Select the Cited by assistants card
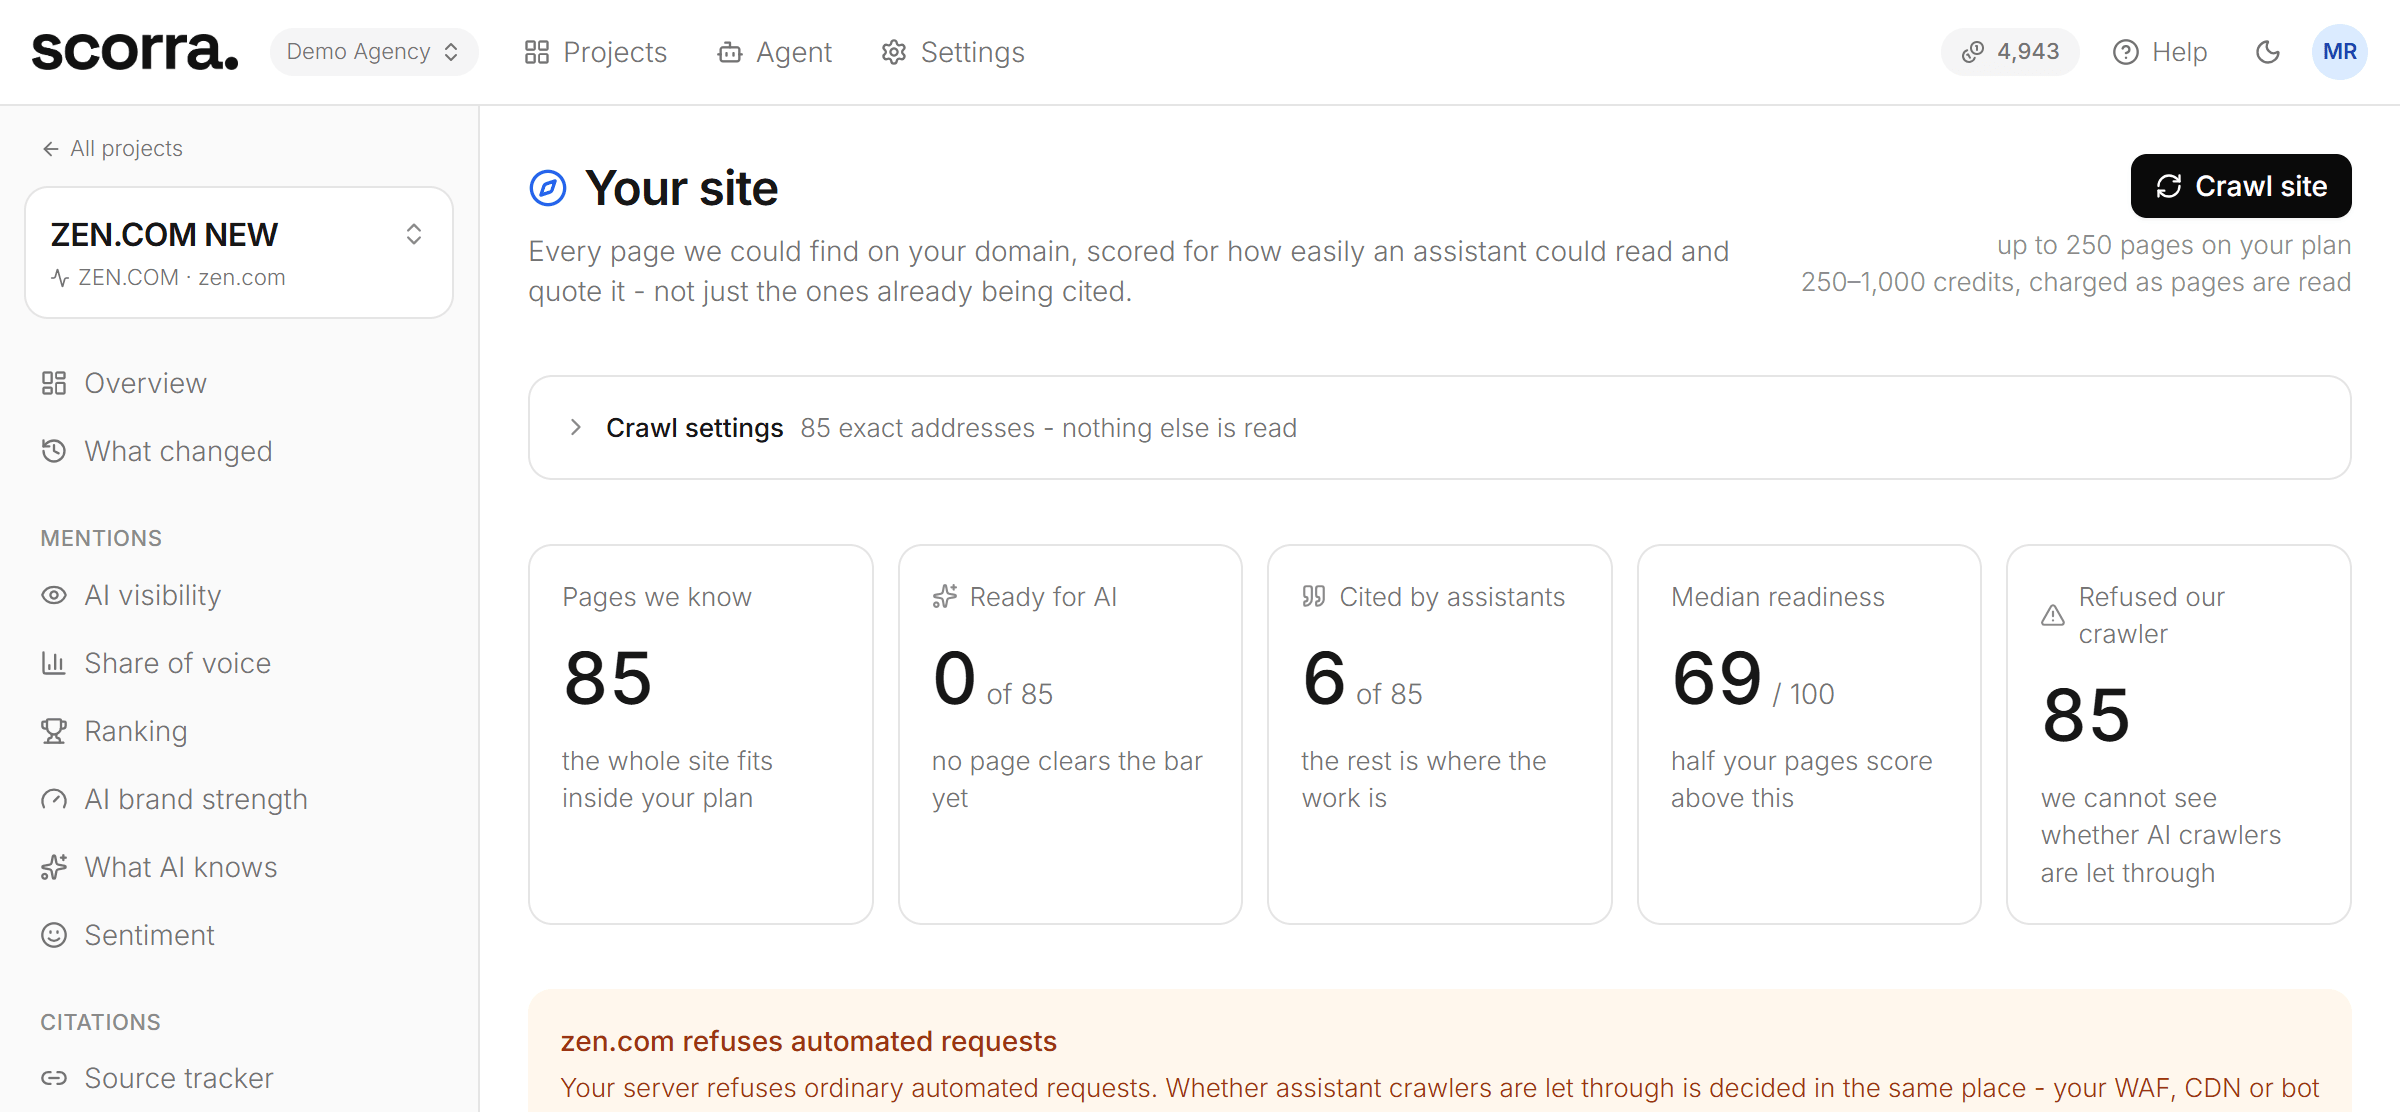2400x1112 pixels. click(x=1440, y=734)
